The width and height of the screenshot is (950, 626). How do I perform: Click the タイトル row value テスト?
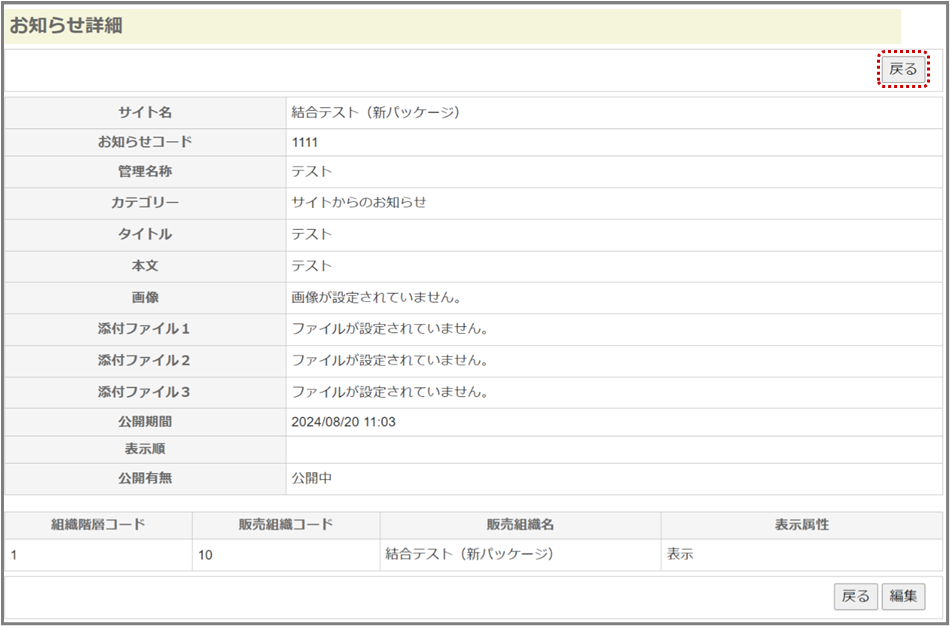coord(311,234)
